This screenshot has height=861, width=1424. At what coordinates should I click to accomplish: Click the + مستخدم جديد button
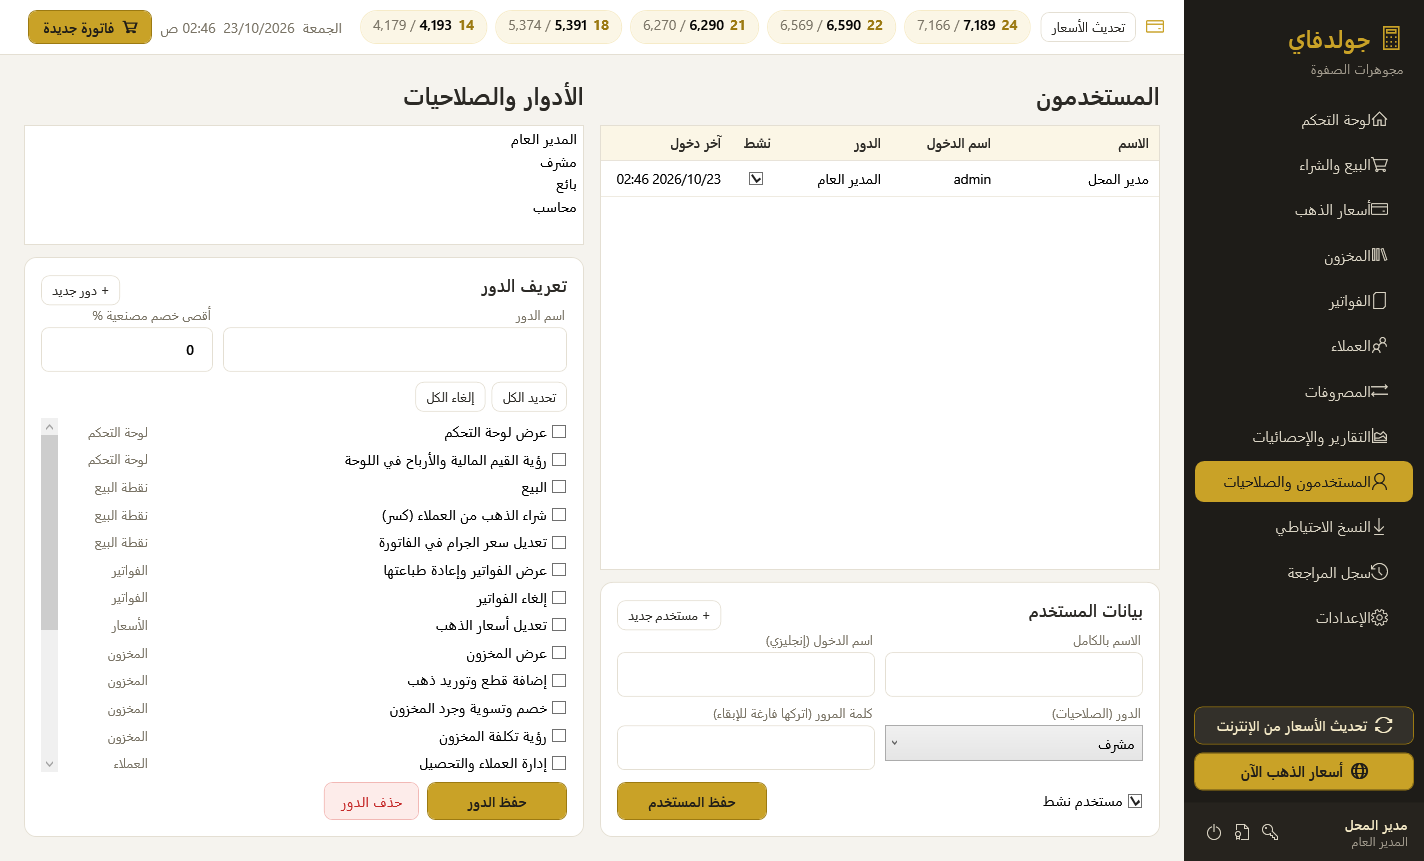(x=669, y=615)
